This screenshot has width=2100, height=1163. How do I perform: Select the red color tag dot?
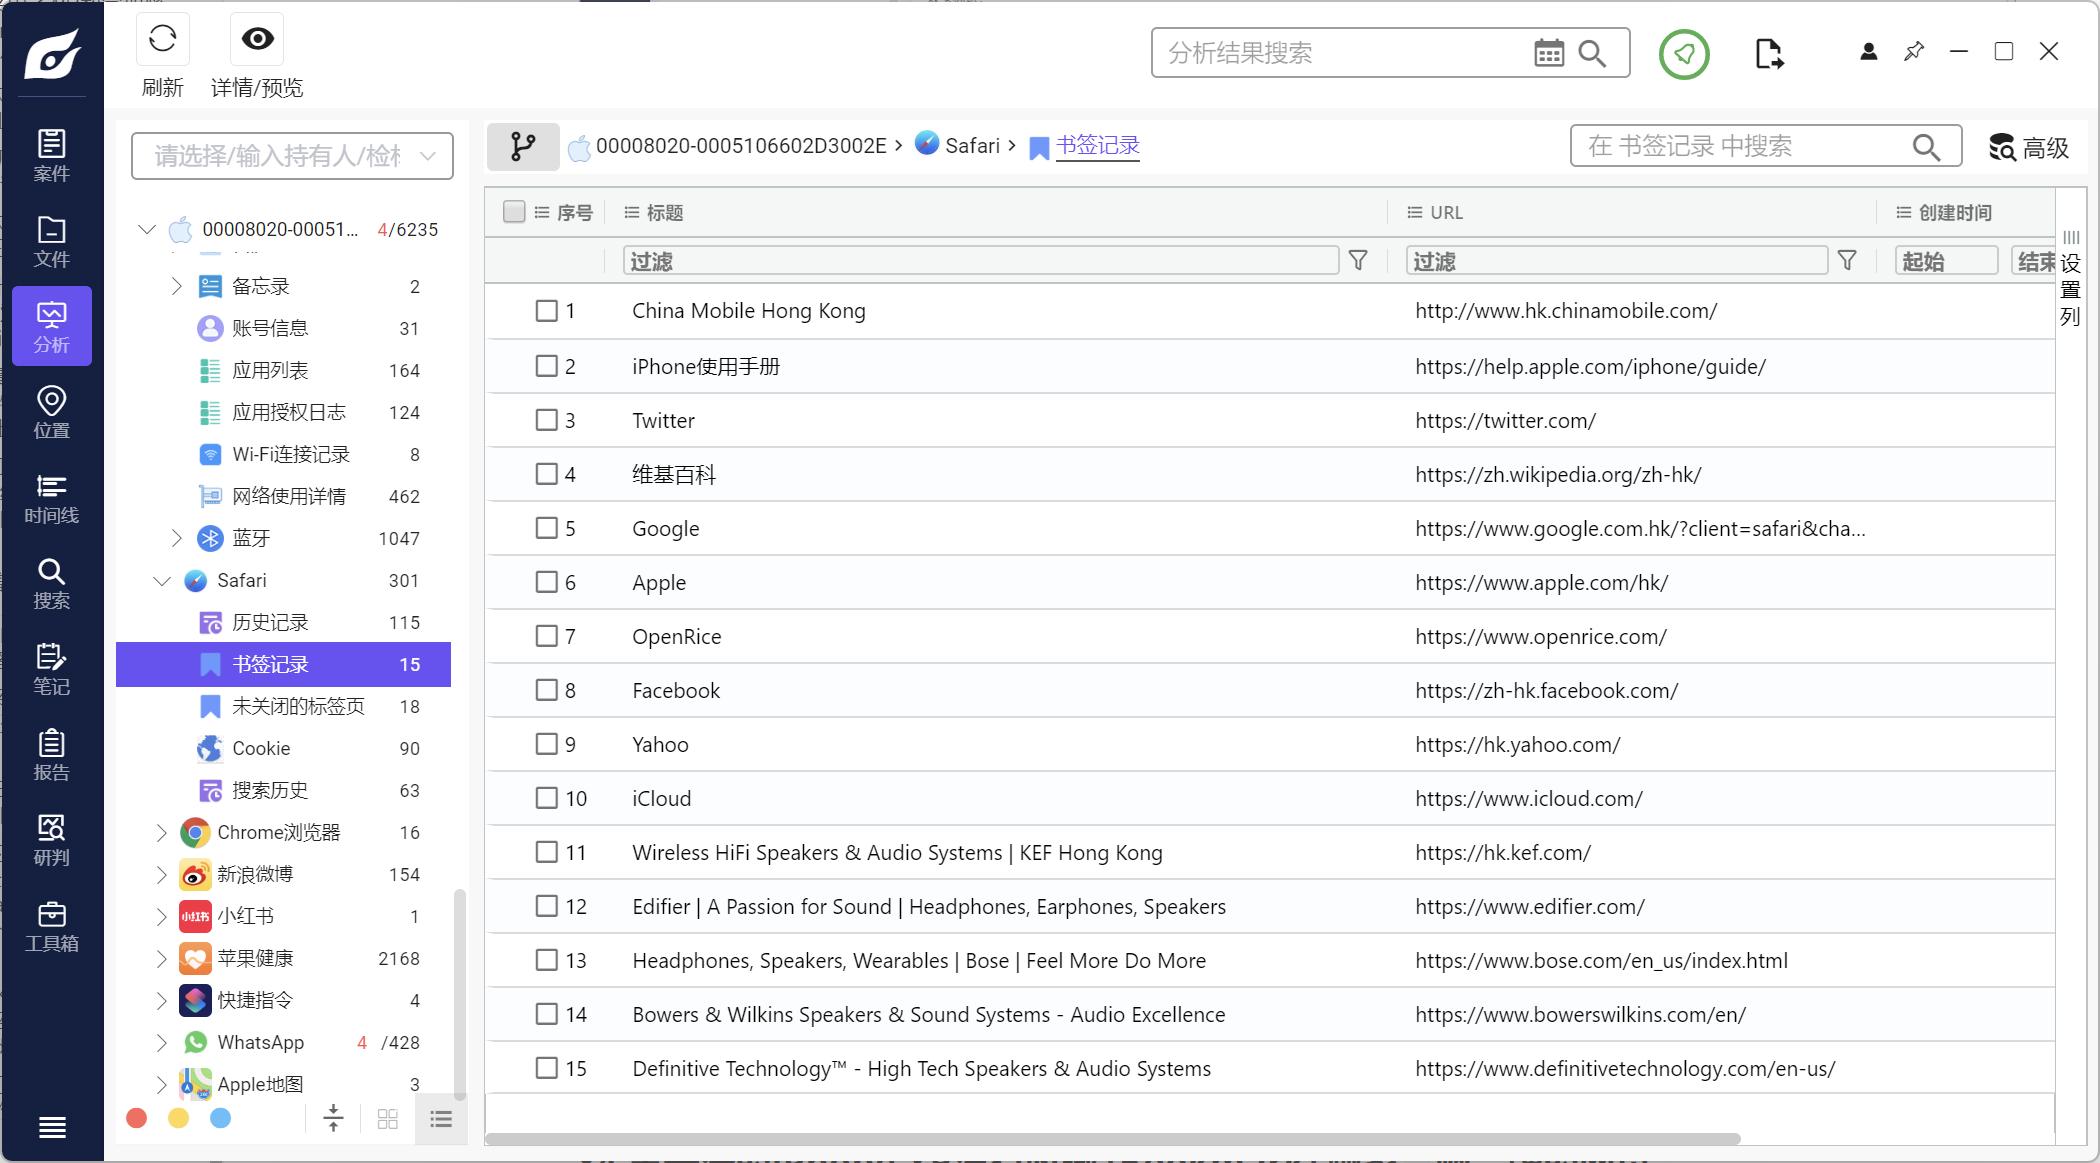point(137,1118)
